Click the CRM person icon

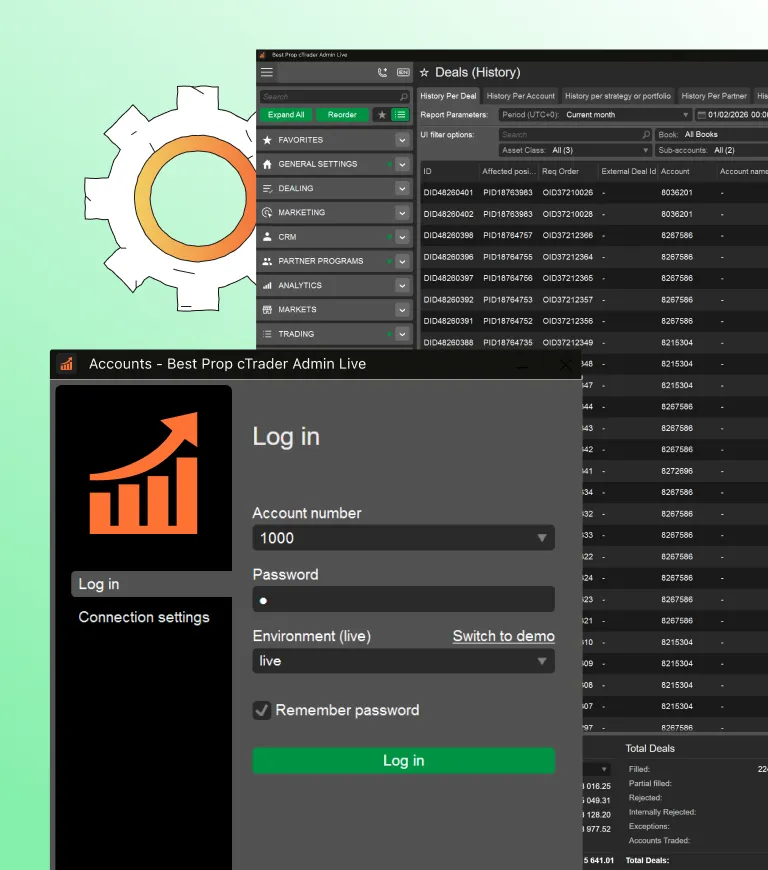267,237
